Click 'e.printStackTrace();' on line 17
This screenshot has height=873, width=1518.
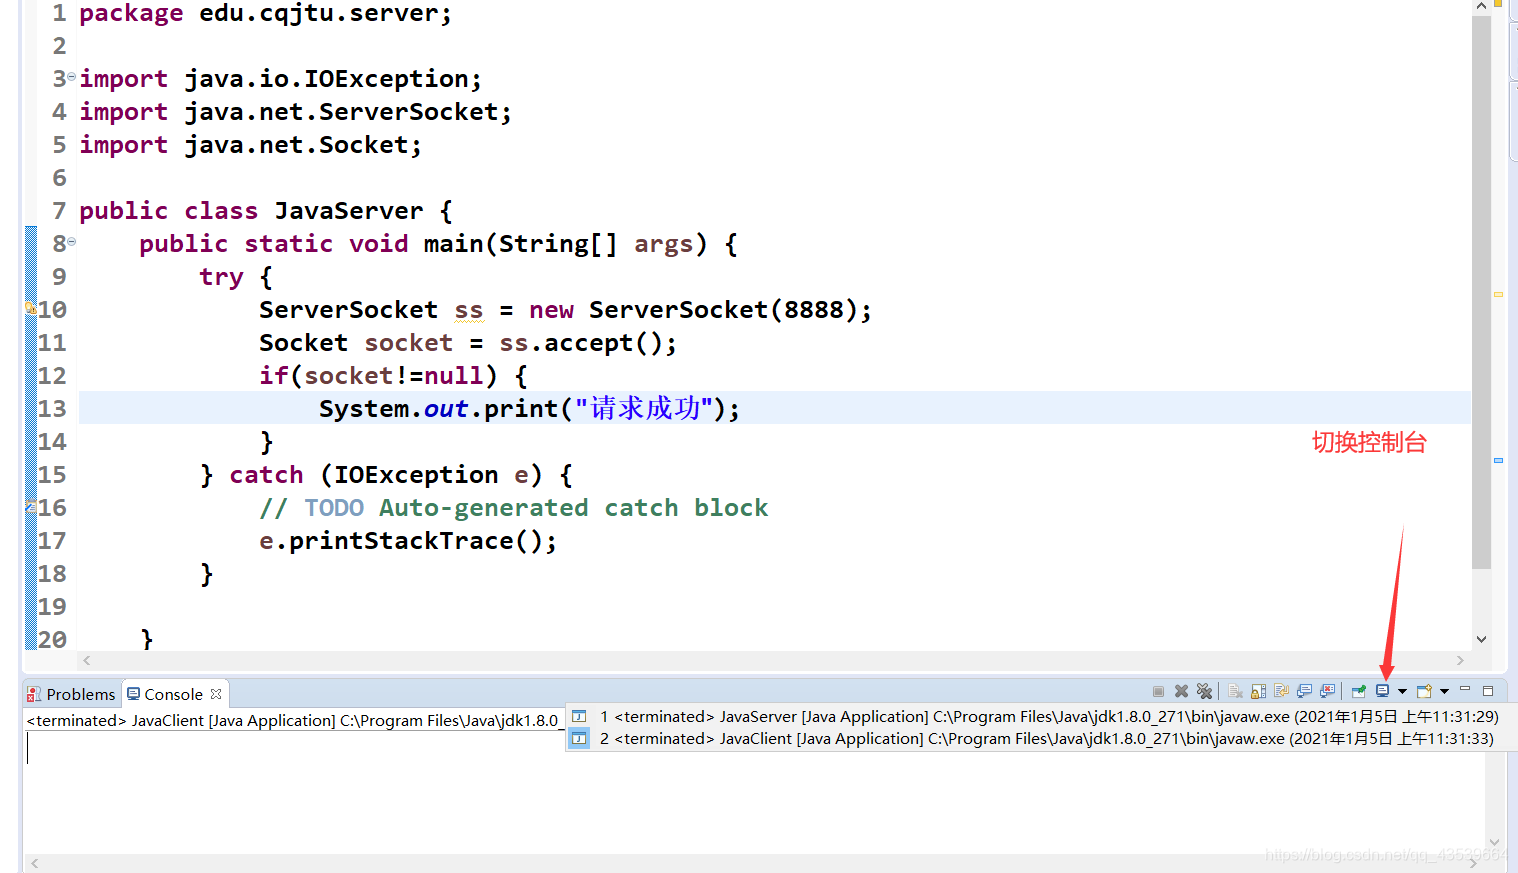pyautogui.click(x=408, y=541)
